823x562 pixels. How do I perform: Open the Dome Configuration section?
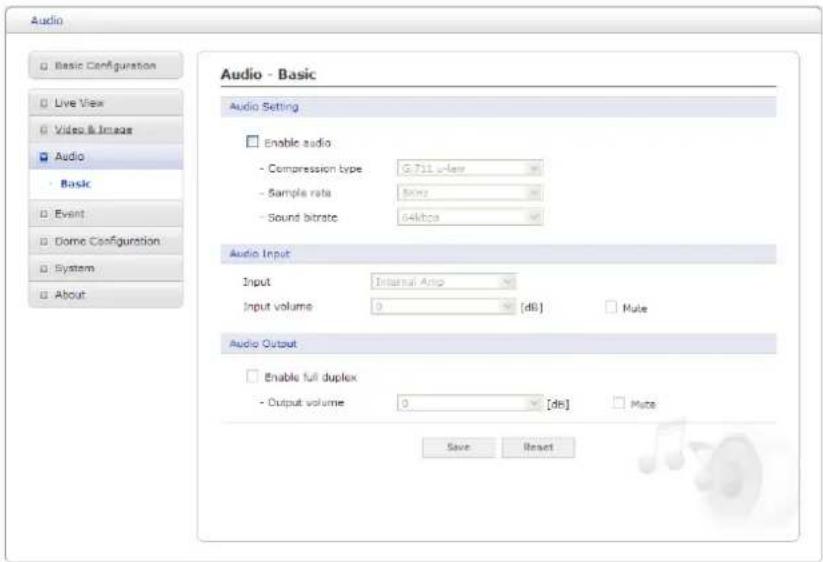click(x=105, y=241)
